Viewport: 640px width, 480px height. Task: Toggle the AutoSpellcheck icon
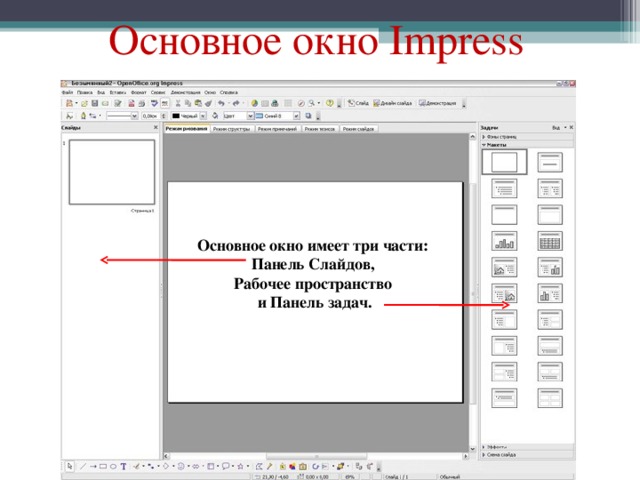click(x=164, y=104)
